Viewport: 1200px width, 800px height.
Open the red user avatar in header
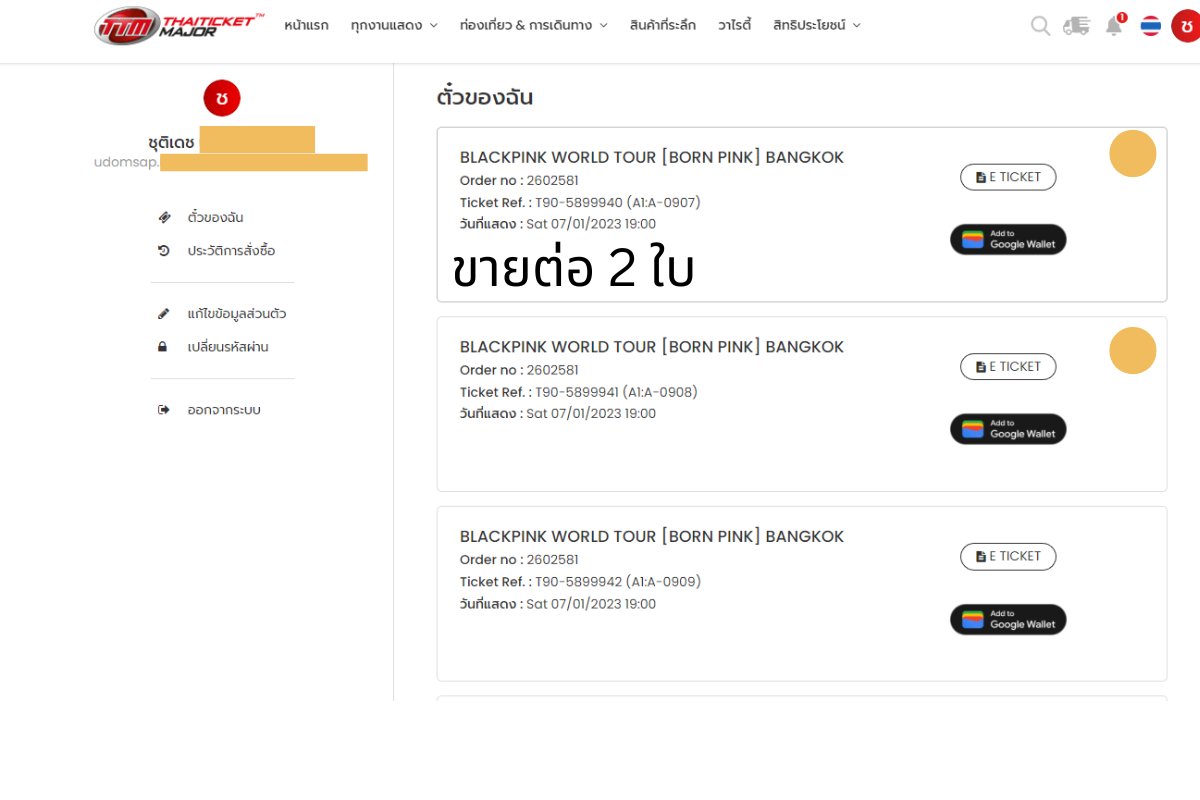[x=1186, y=25]
